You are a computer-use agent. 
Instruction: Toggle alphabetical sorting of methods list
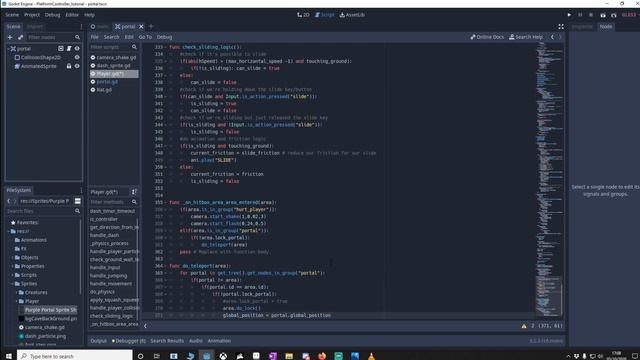pyautogui.click(x=134, y=192)
